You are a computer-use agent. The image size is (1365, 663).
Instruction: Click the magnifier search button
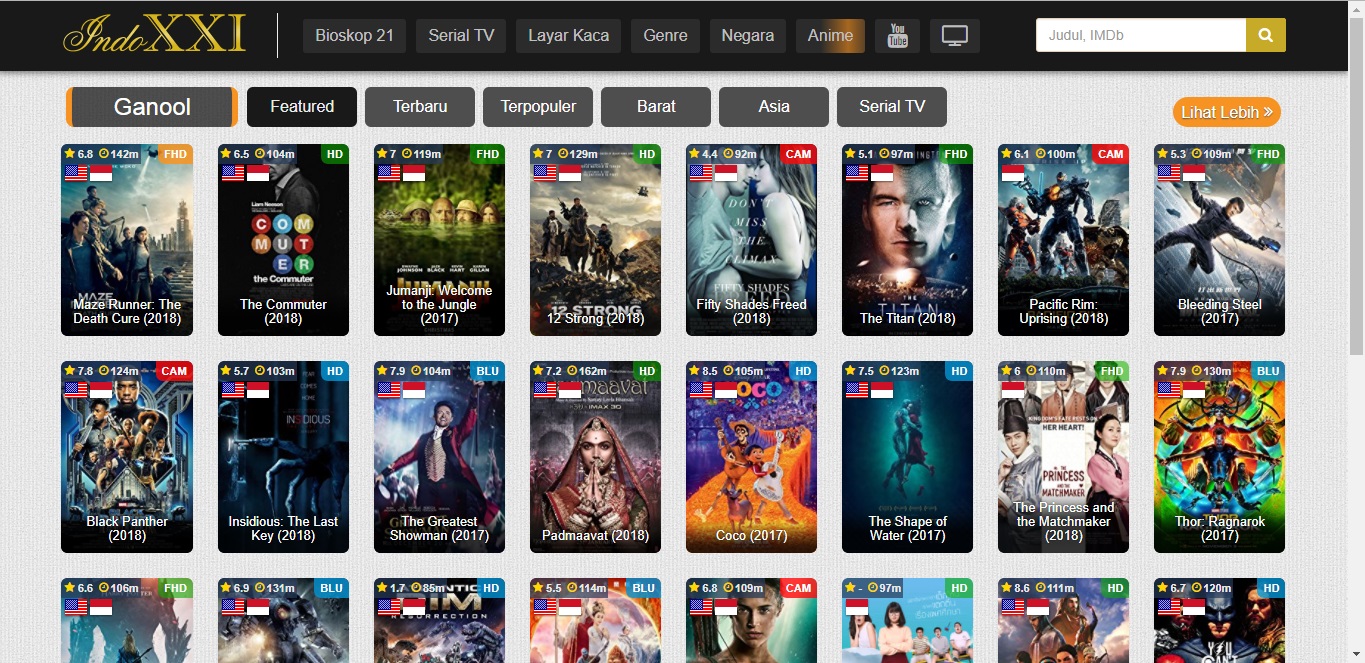click(1265, 36)
